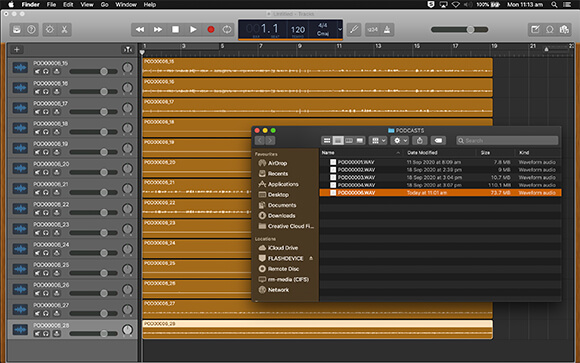This screenshot has height=363, width=580.
Task: Open the View menu in menu bar
Action: tap(87, 4)
